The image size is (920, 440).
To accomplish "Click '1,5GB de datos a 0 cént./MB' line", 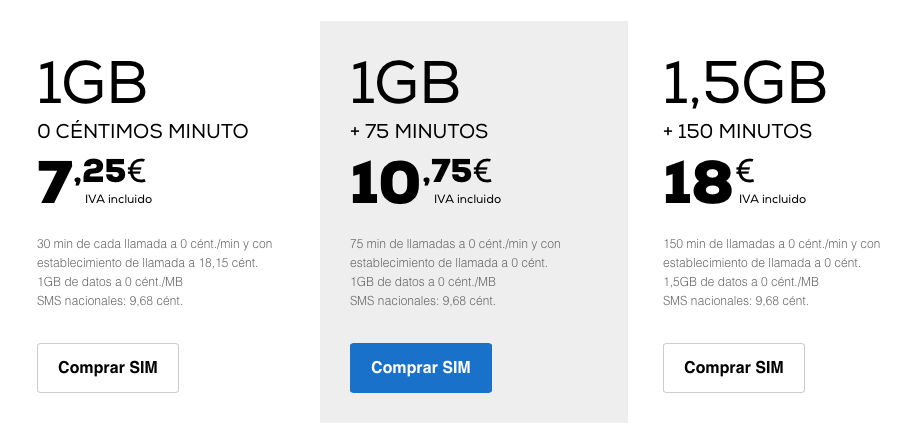I will [741, 282].
